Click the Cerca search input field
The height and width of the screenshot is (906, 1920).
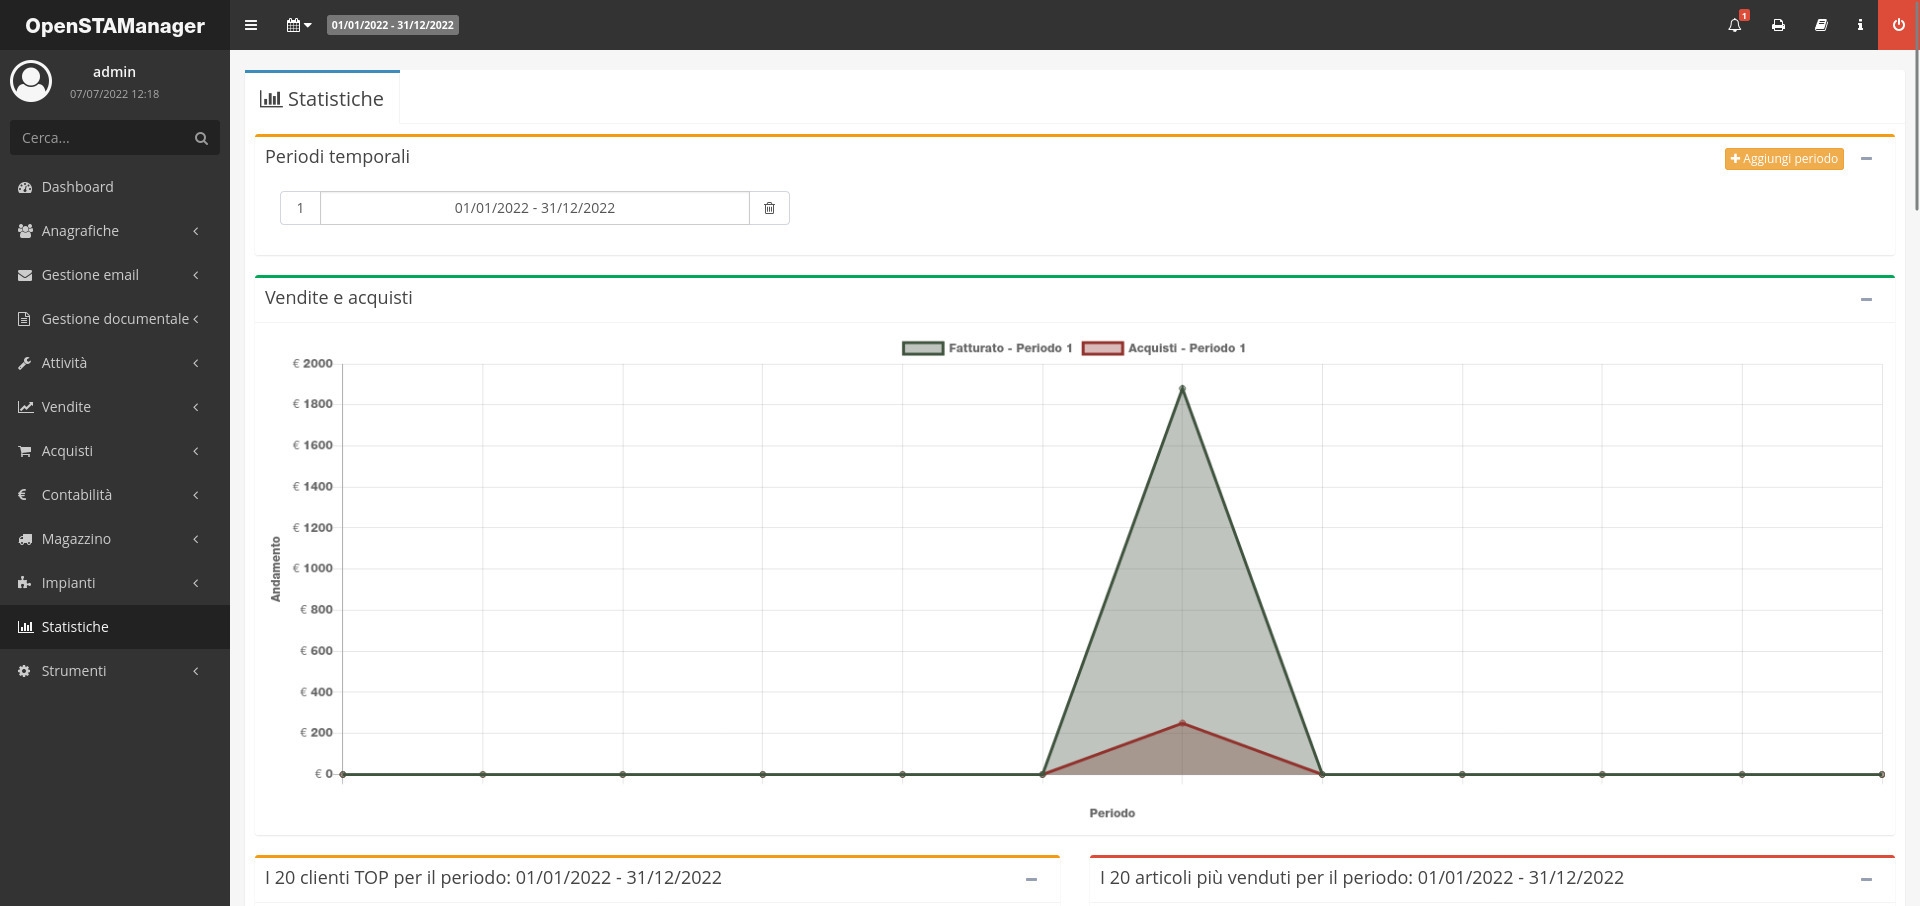100,138
